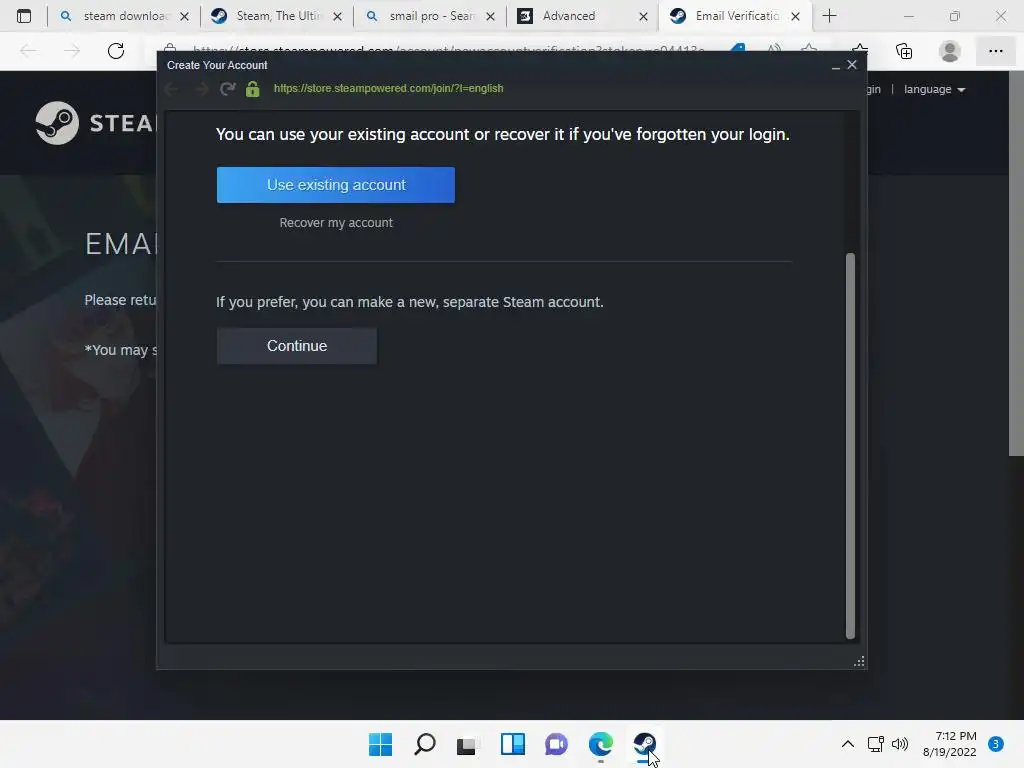This screenshot has height=768, width=1024.
Task: Open Task View on the taskbar
Action: tap(466, 744)
